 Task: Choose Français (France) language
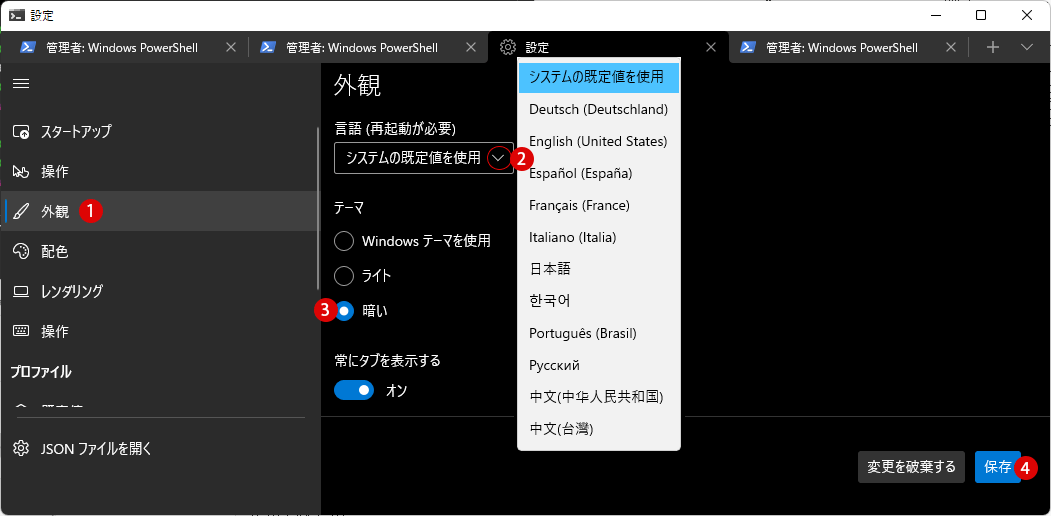[x=599, y=205]
